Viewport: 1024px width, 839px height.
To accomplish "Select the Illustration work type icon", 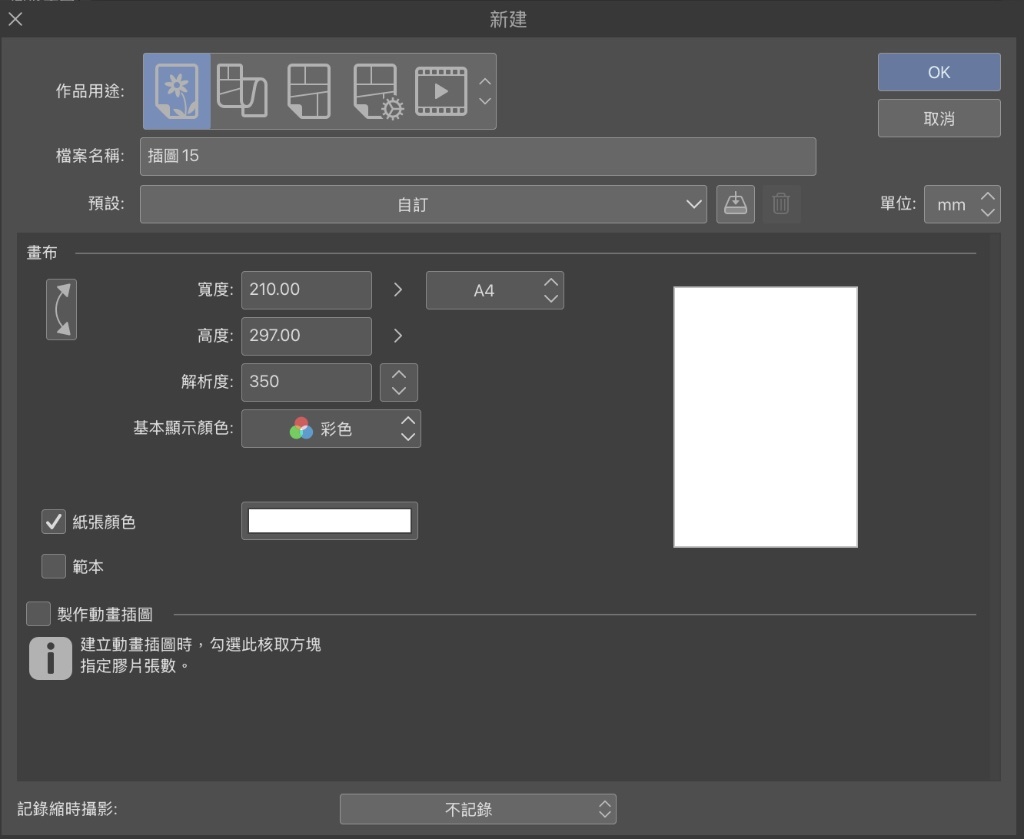I will pos(177,91).
